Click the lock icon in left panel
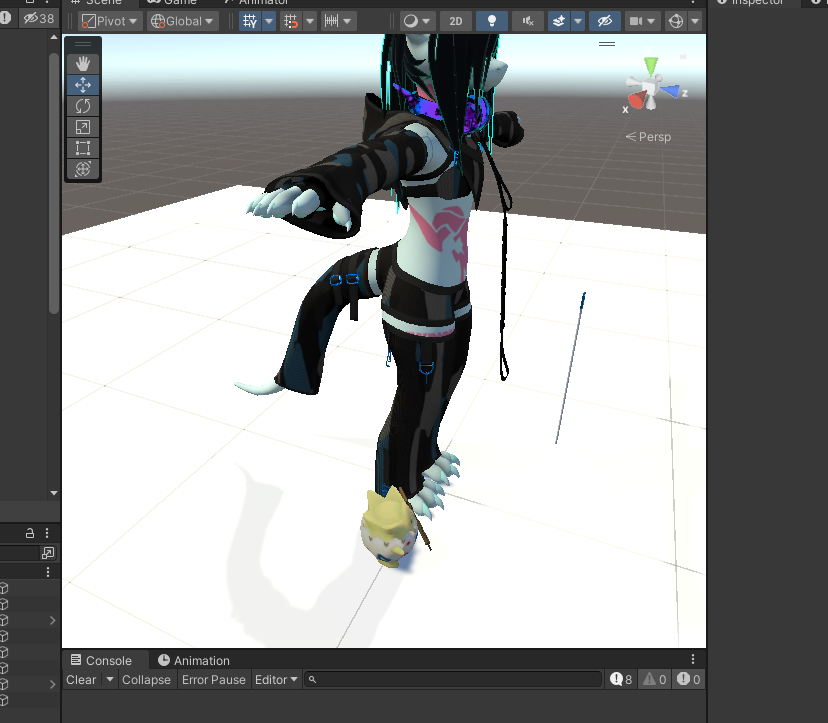828x723 pixels. pos(30,533)
